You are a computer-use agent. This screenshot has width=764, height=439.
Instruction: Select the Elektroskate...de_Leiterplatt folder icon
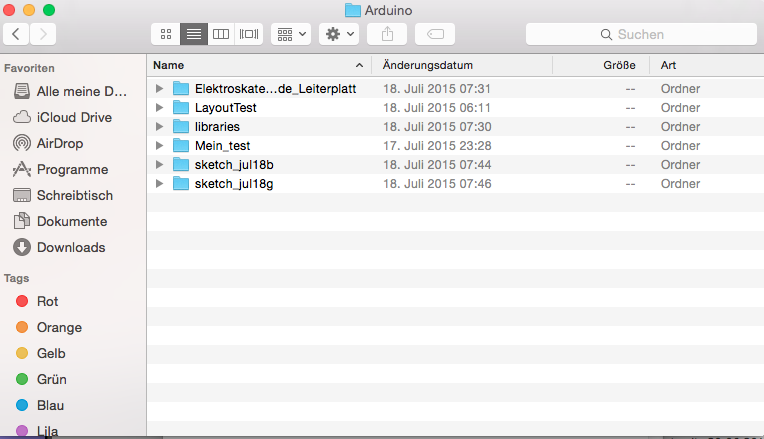point(181,88)
